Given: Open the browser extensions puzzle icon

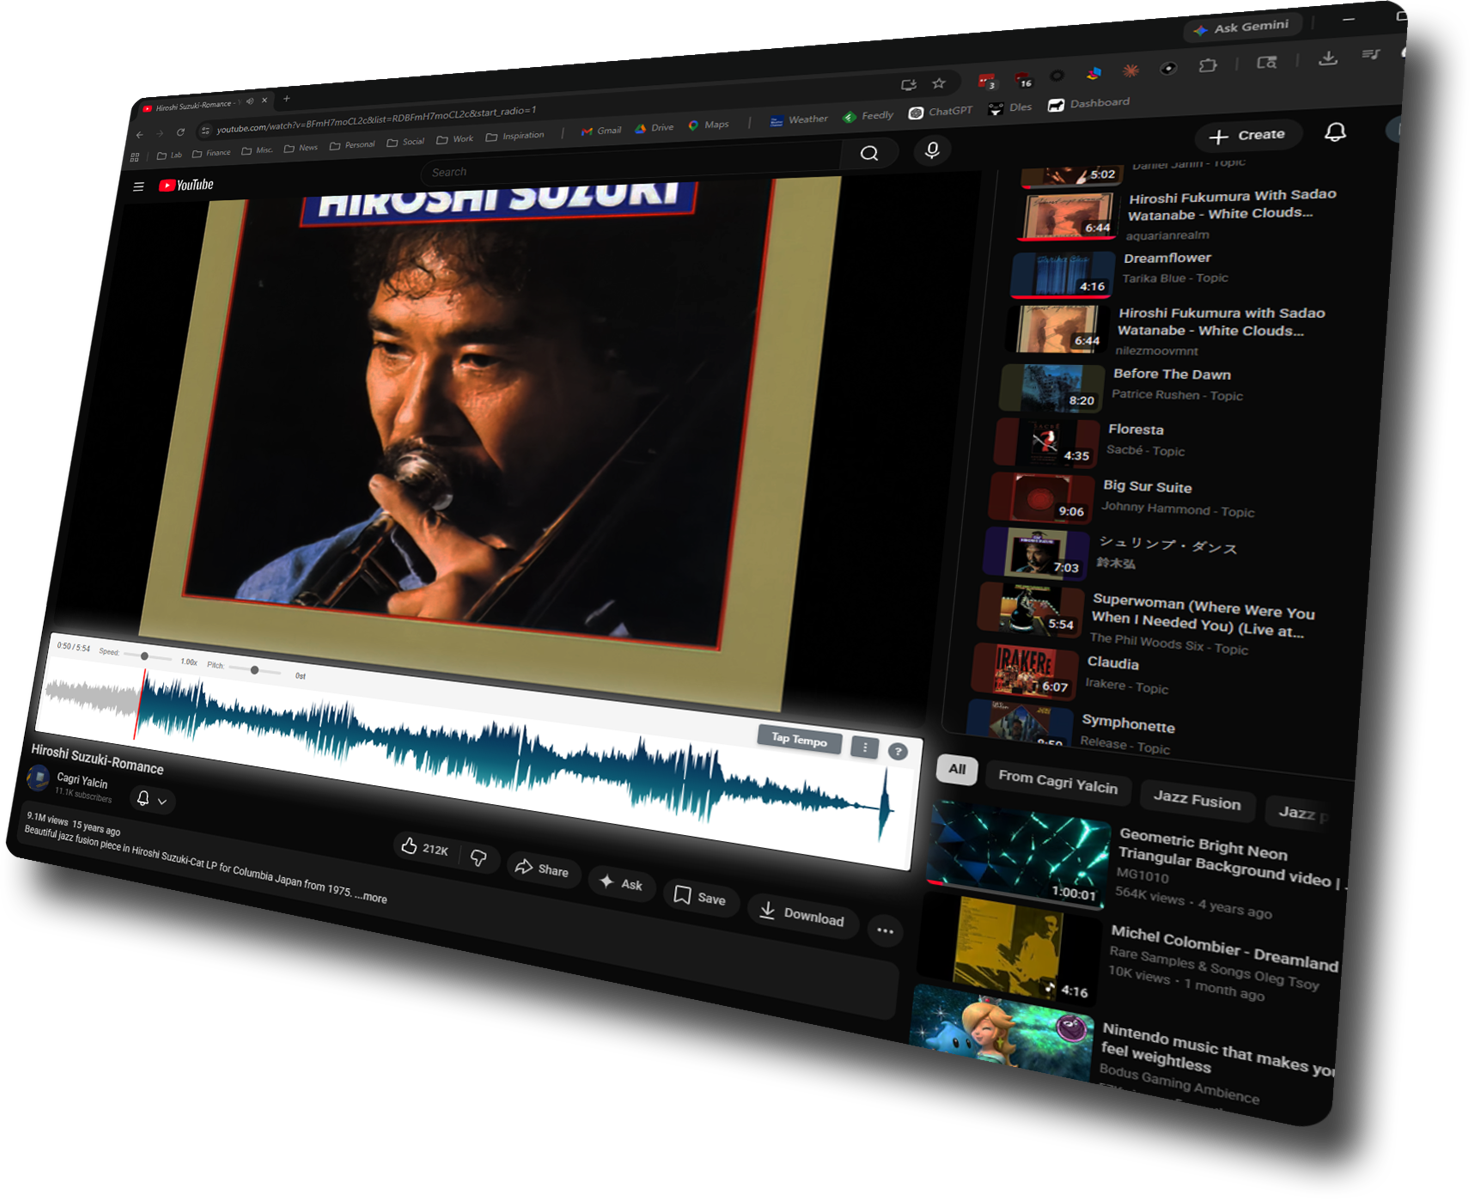Looking at the screenshot, I should (x=1208, y=66).
